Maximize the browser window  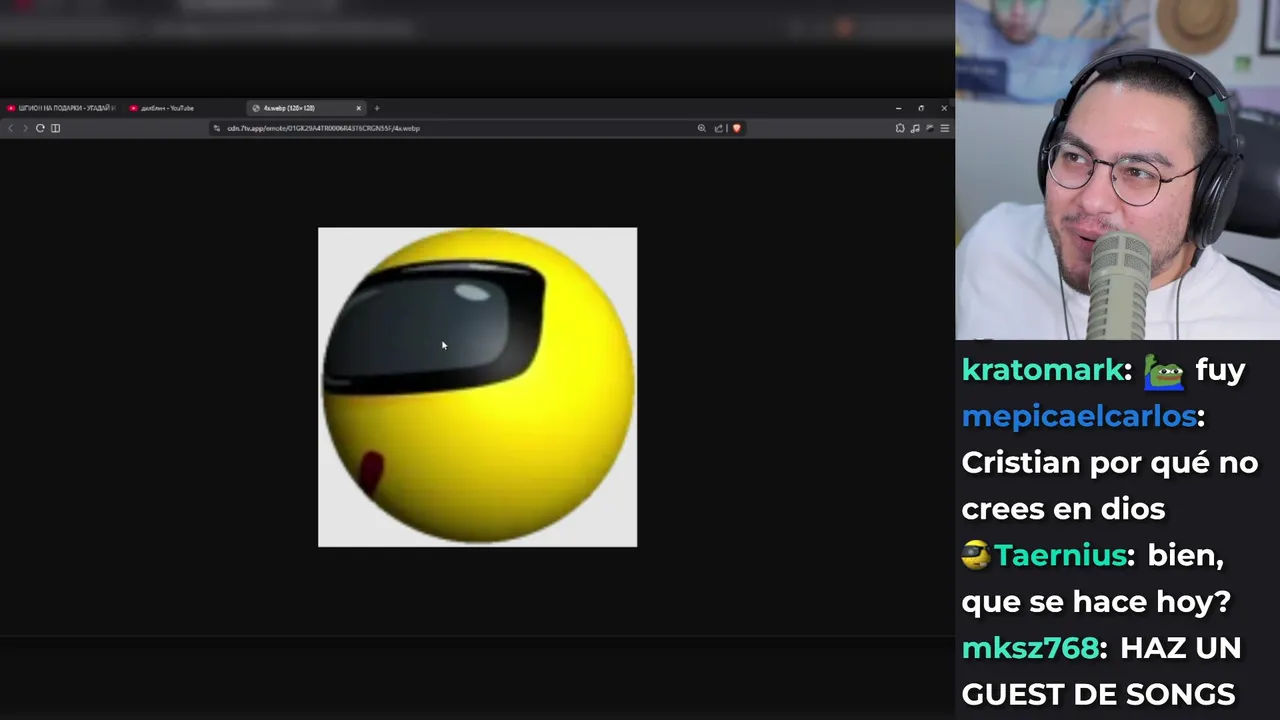(x=921, y=108)
